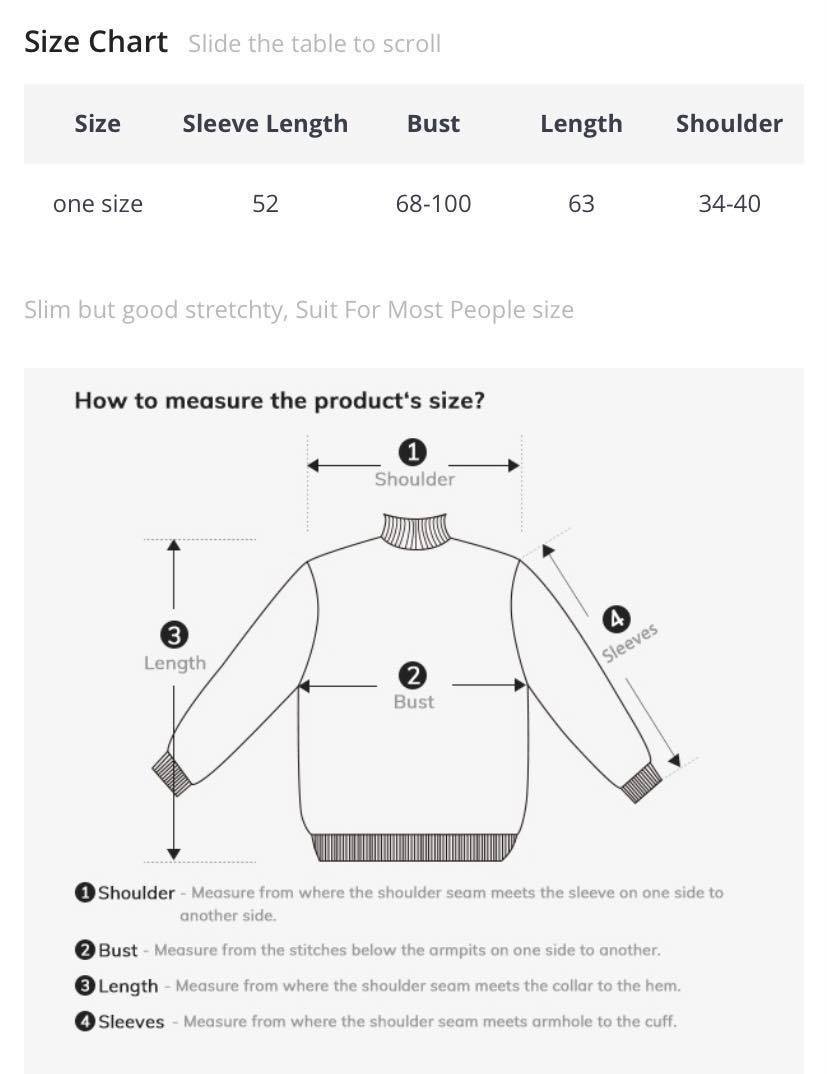
Task: Click the 34-40 shoulder value cell
Action: click(x=729, y=203)
